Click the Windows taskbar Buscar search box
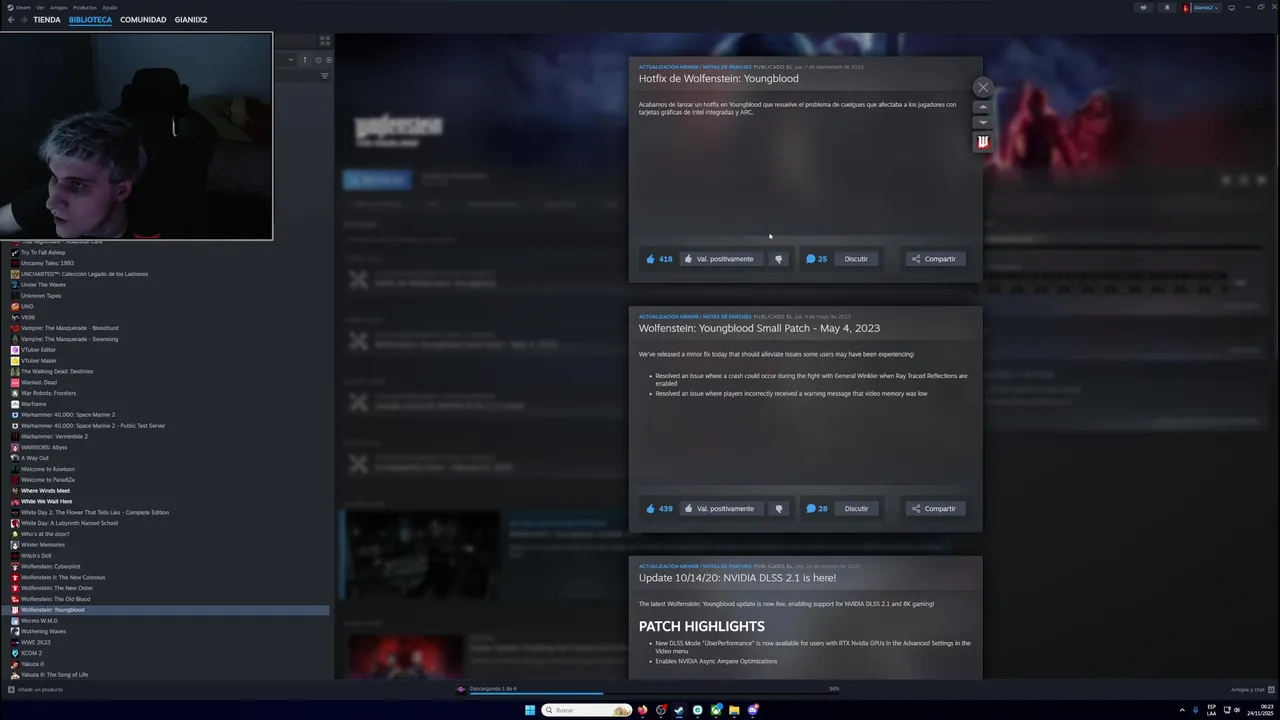This screenshot has width=1280, height=720. point(587,710)
